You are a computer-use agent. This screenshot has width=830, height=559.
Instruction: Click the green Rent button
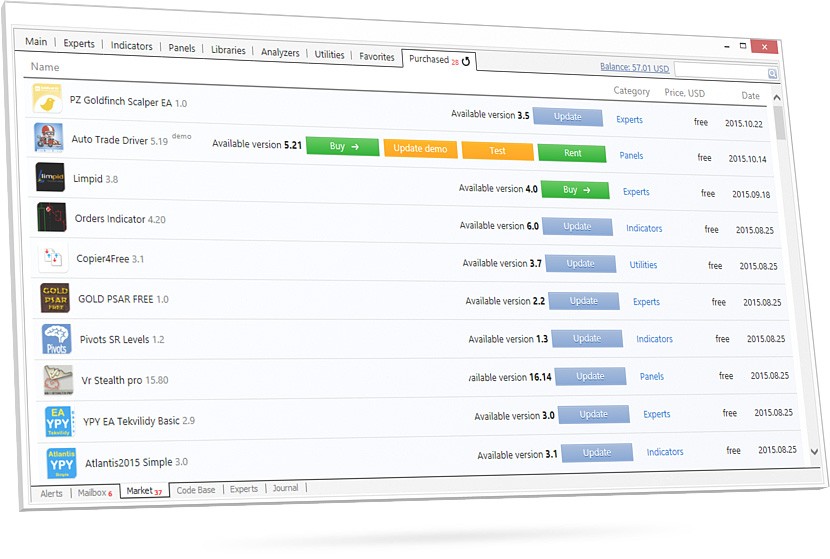coord(573,153)
